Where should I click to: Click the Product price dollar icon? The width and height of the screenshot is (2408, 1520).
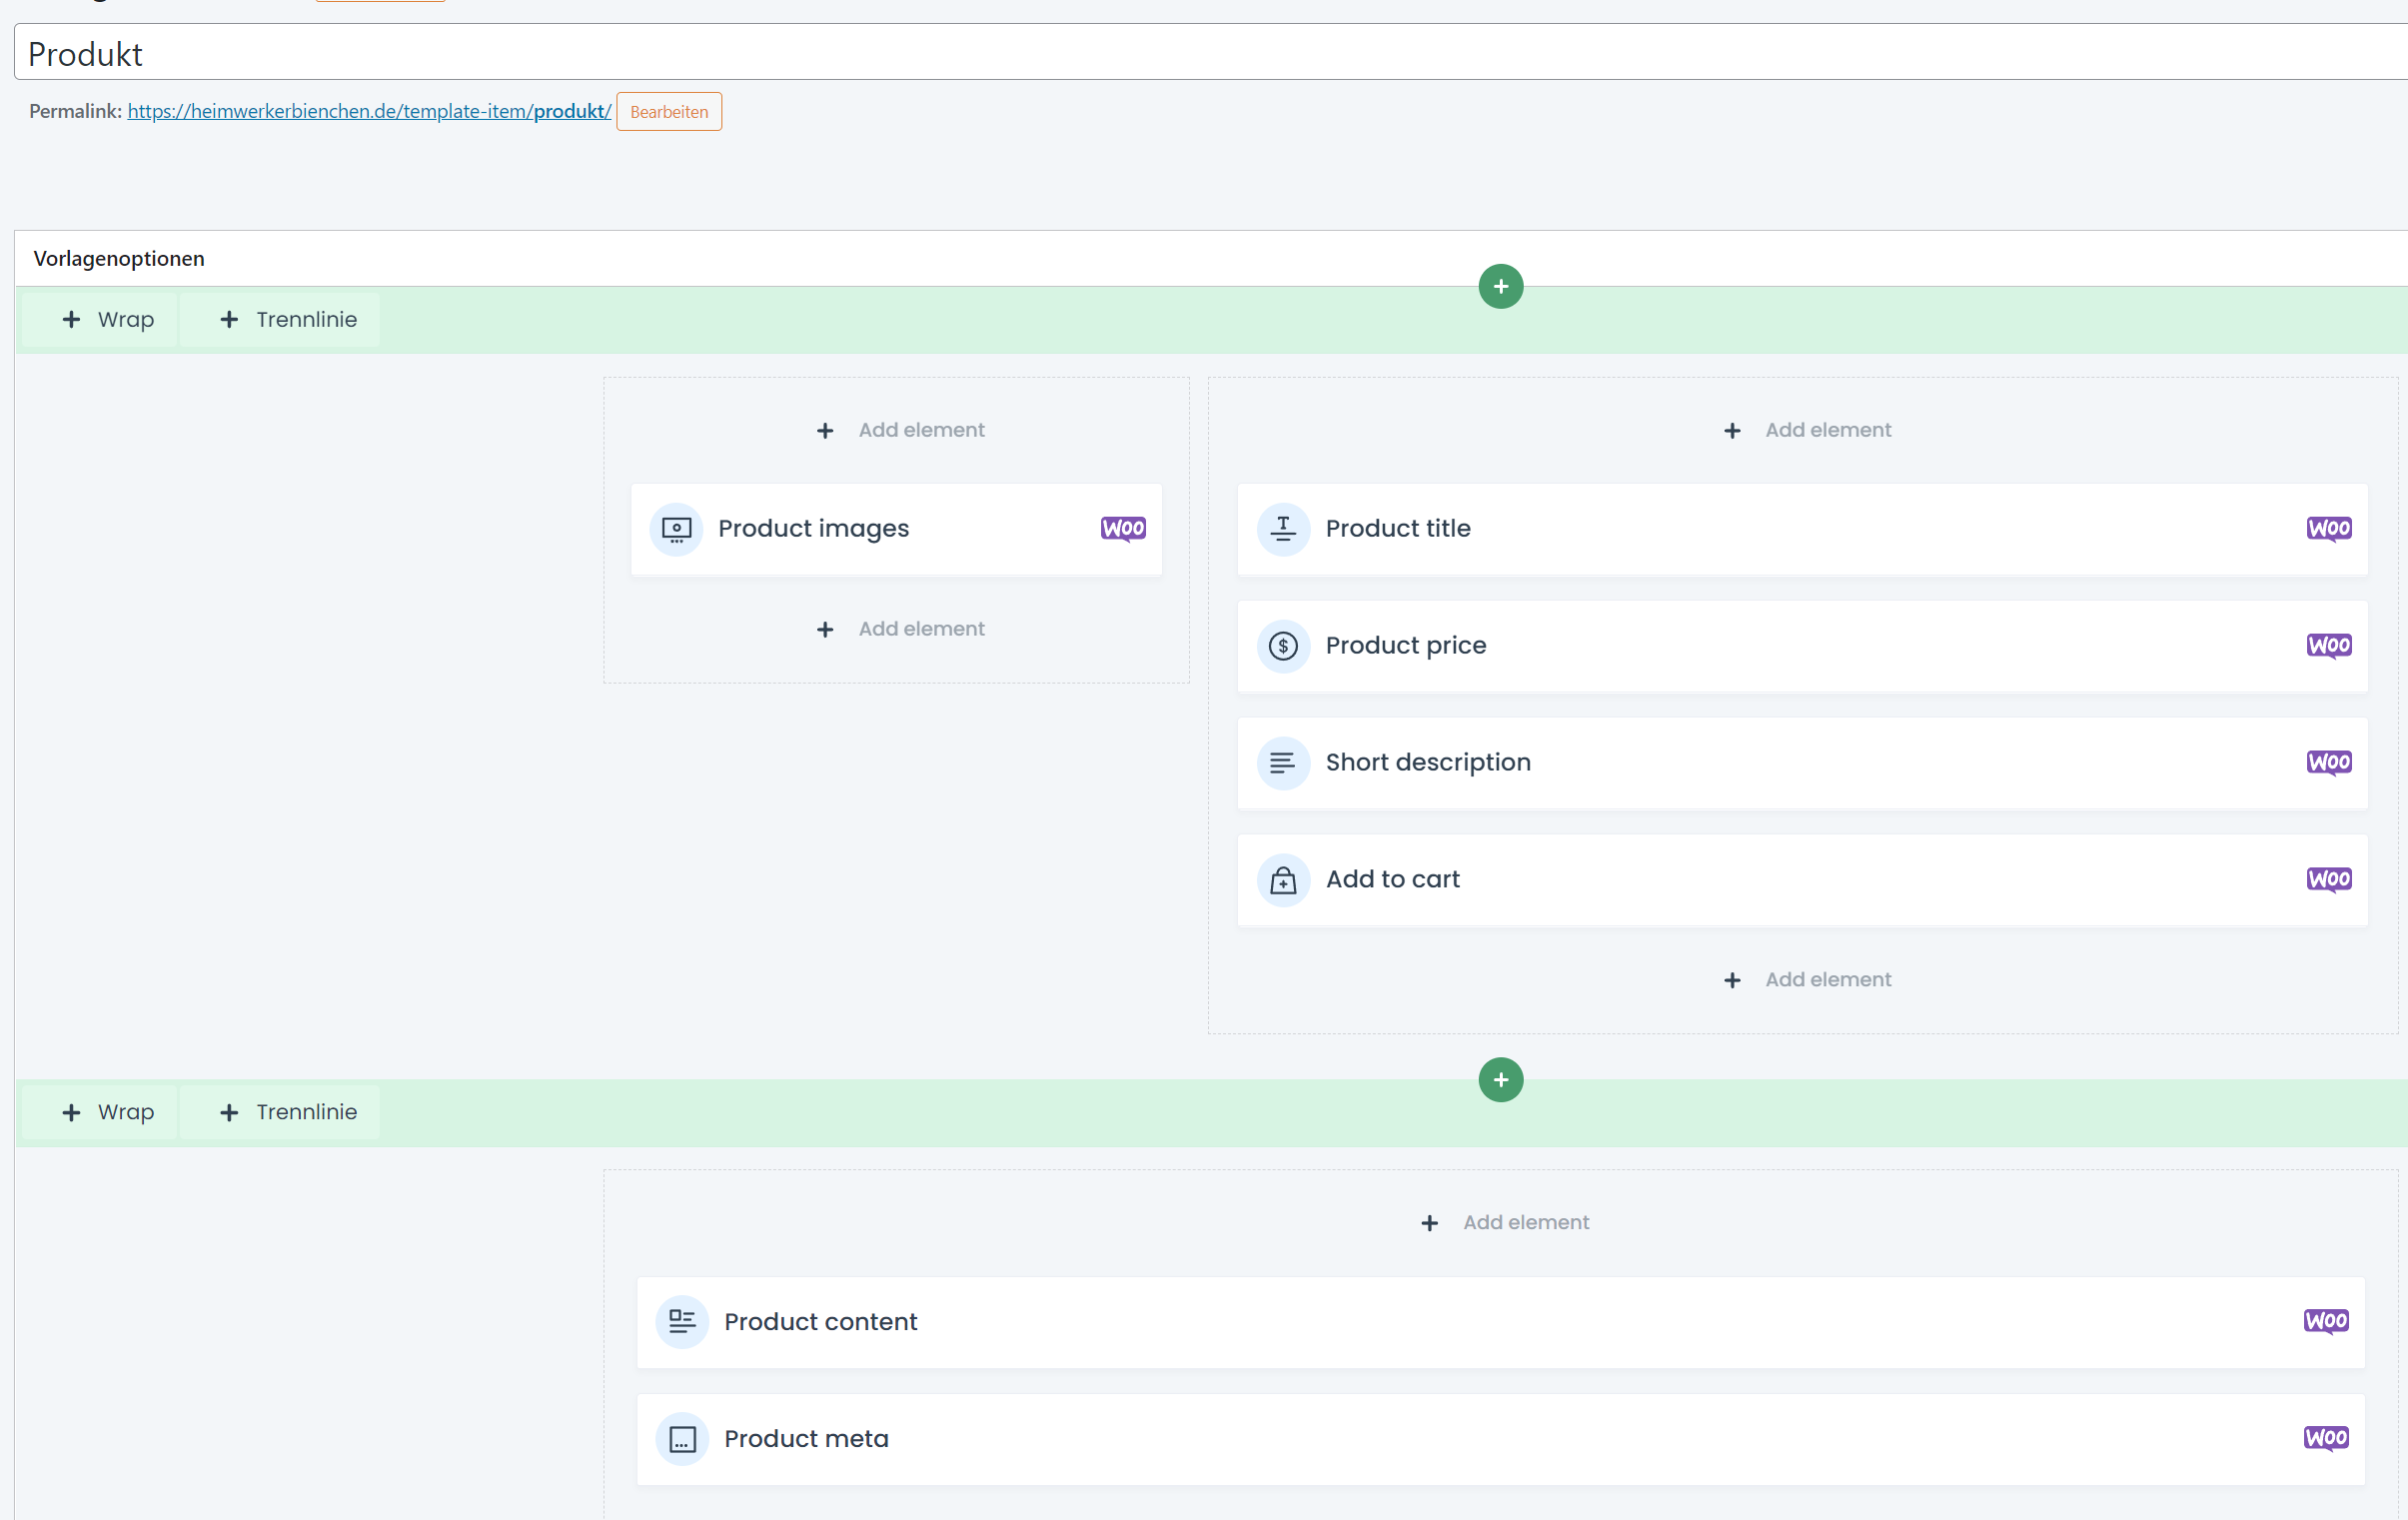coord(1283,646)
